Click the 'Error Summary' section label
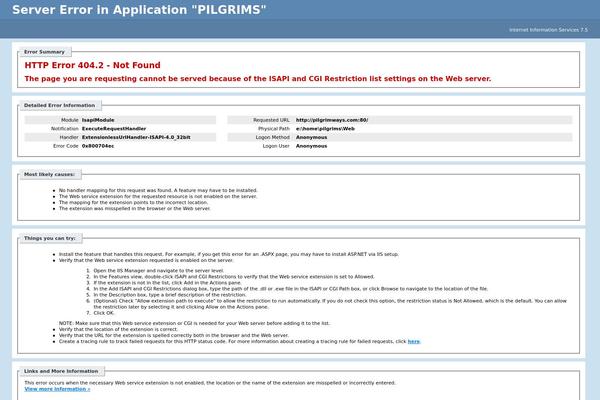 (44, 52)
